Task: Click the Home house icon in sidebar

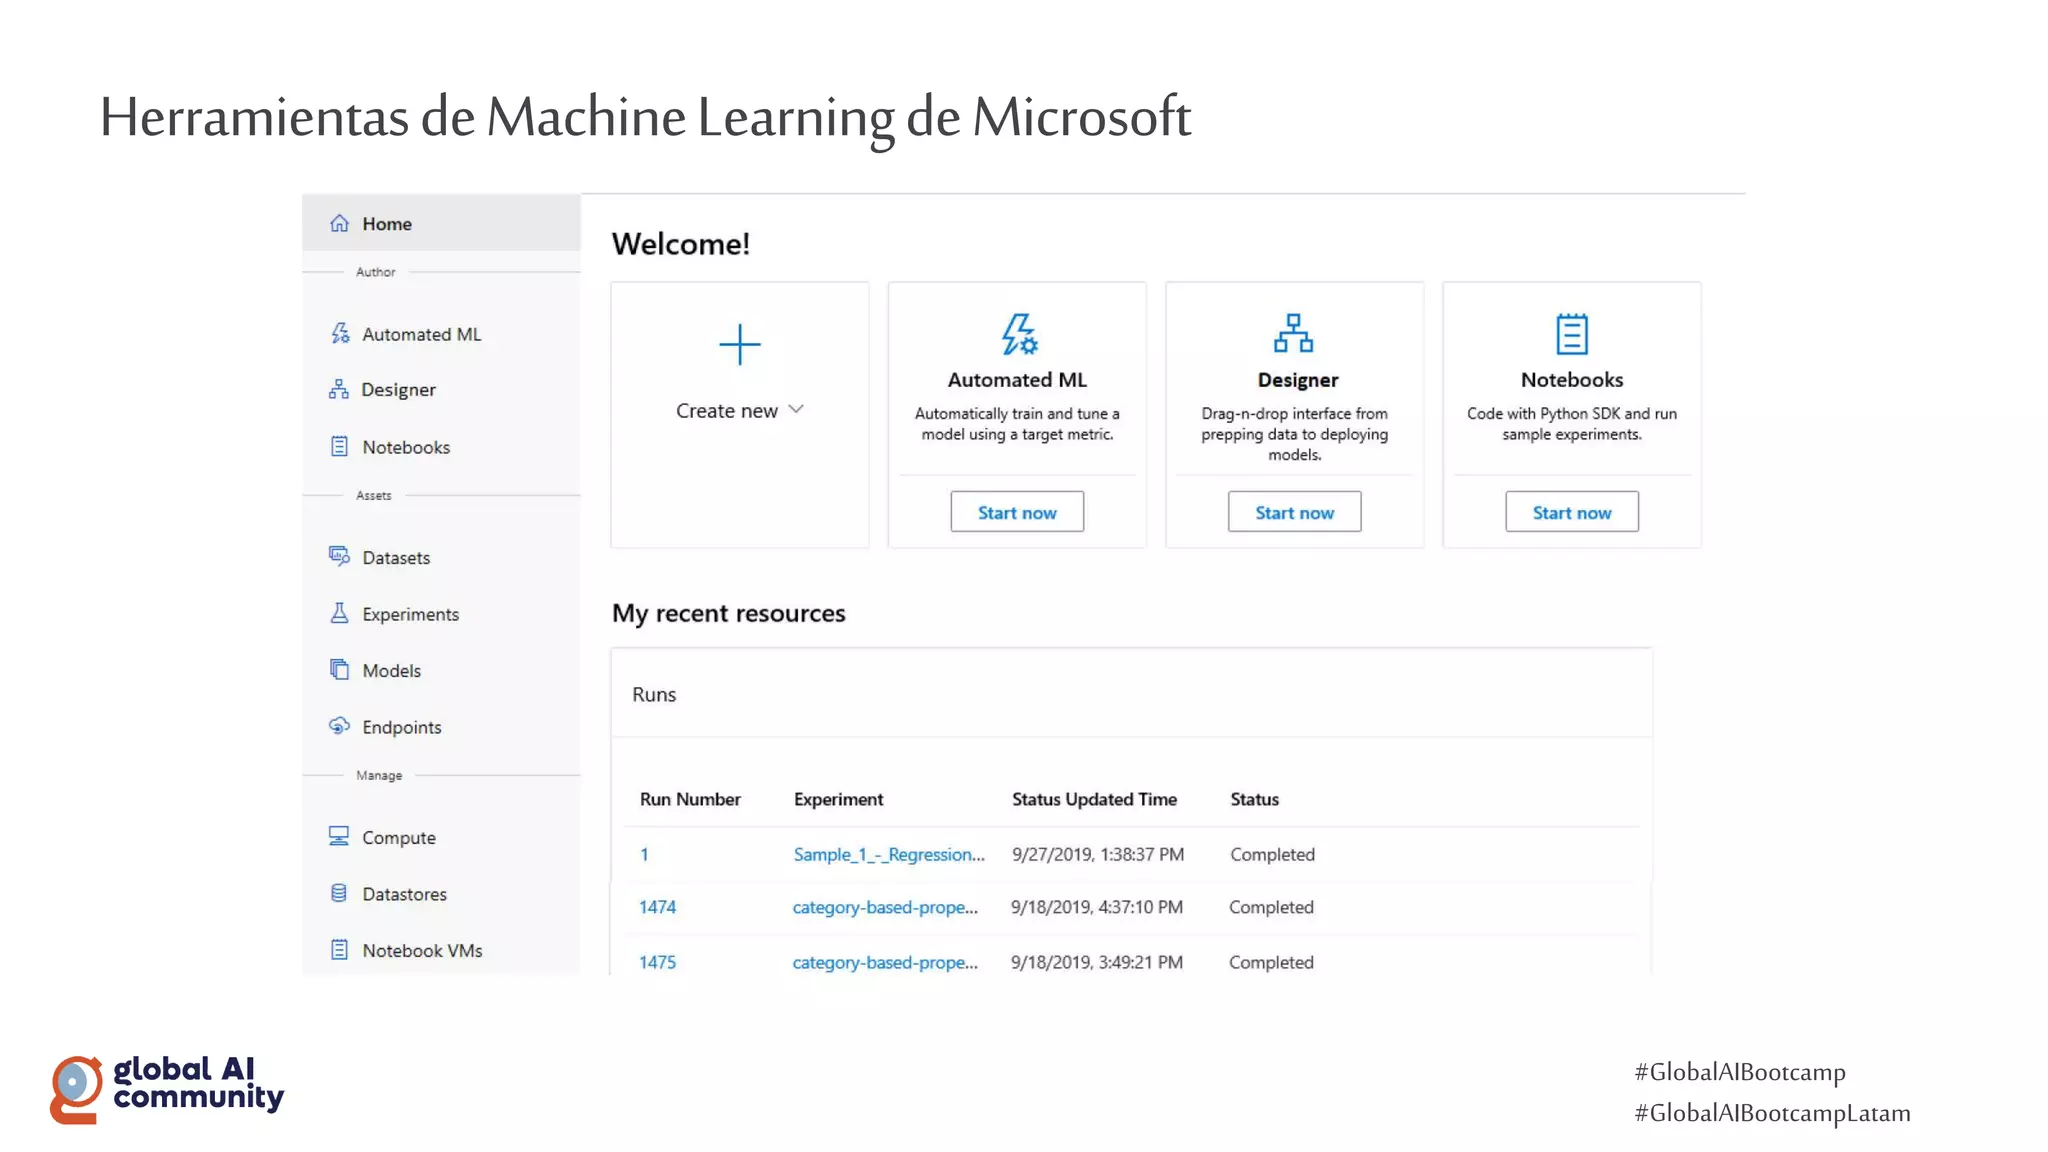Action: 340,223
